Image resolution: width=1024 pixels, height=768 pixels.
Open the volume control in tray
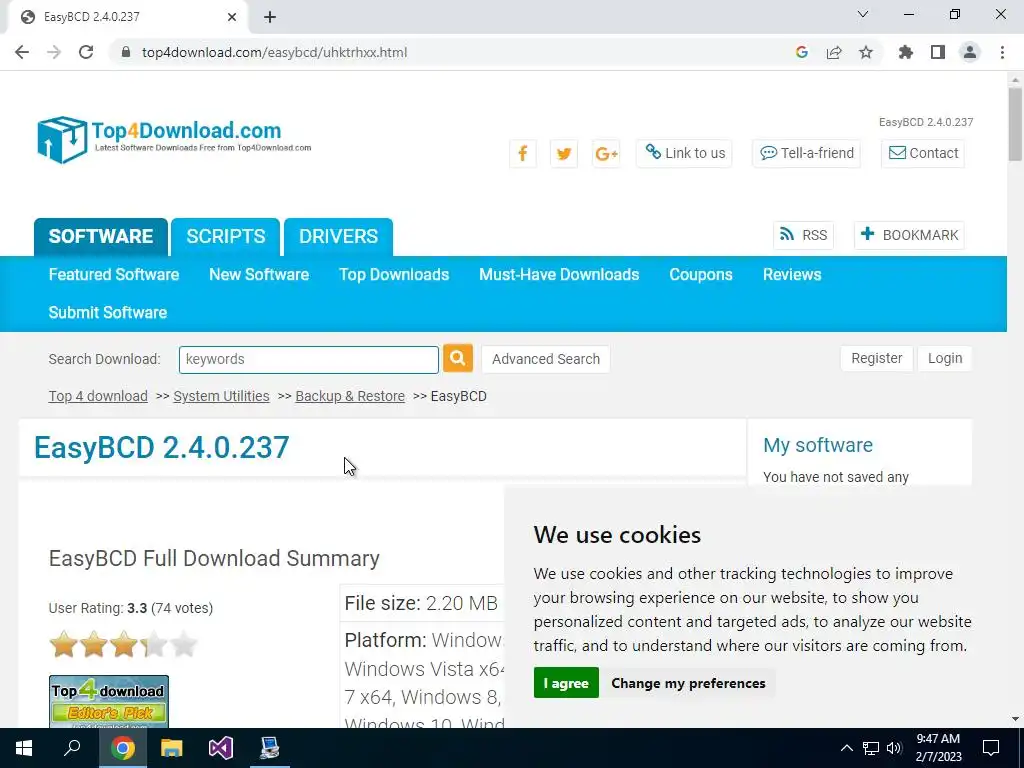[x=894, y=748]
